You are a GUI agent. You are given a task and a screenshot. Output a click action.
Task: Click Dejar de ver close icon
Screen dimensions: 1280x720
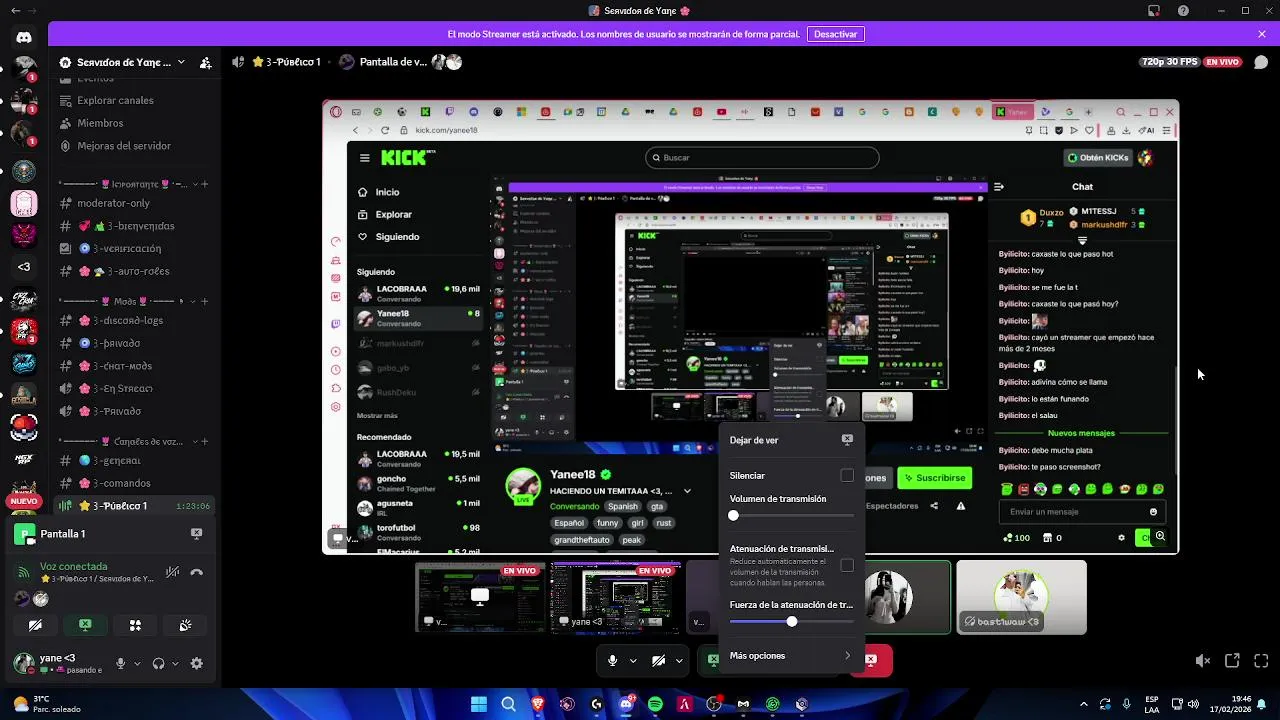tap(847, 439)
